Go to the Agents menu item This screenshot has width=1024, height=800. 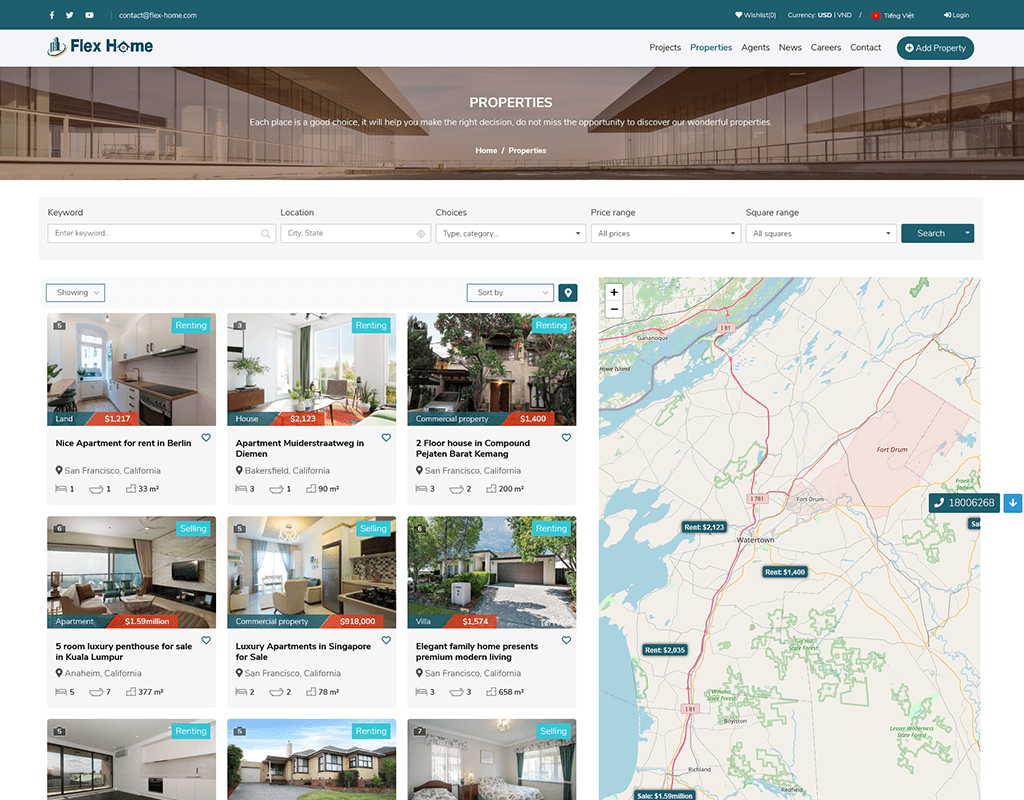tap(755, 48)
